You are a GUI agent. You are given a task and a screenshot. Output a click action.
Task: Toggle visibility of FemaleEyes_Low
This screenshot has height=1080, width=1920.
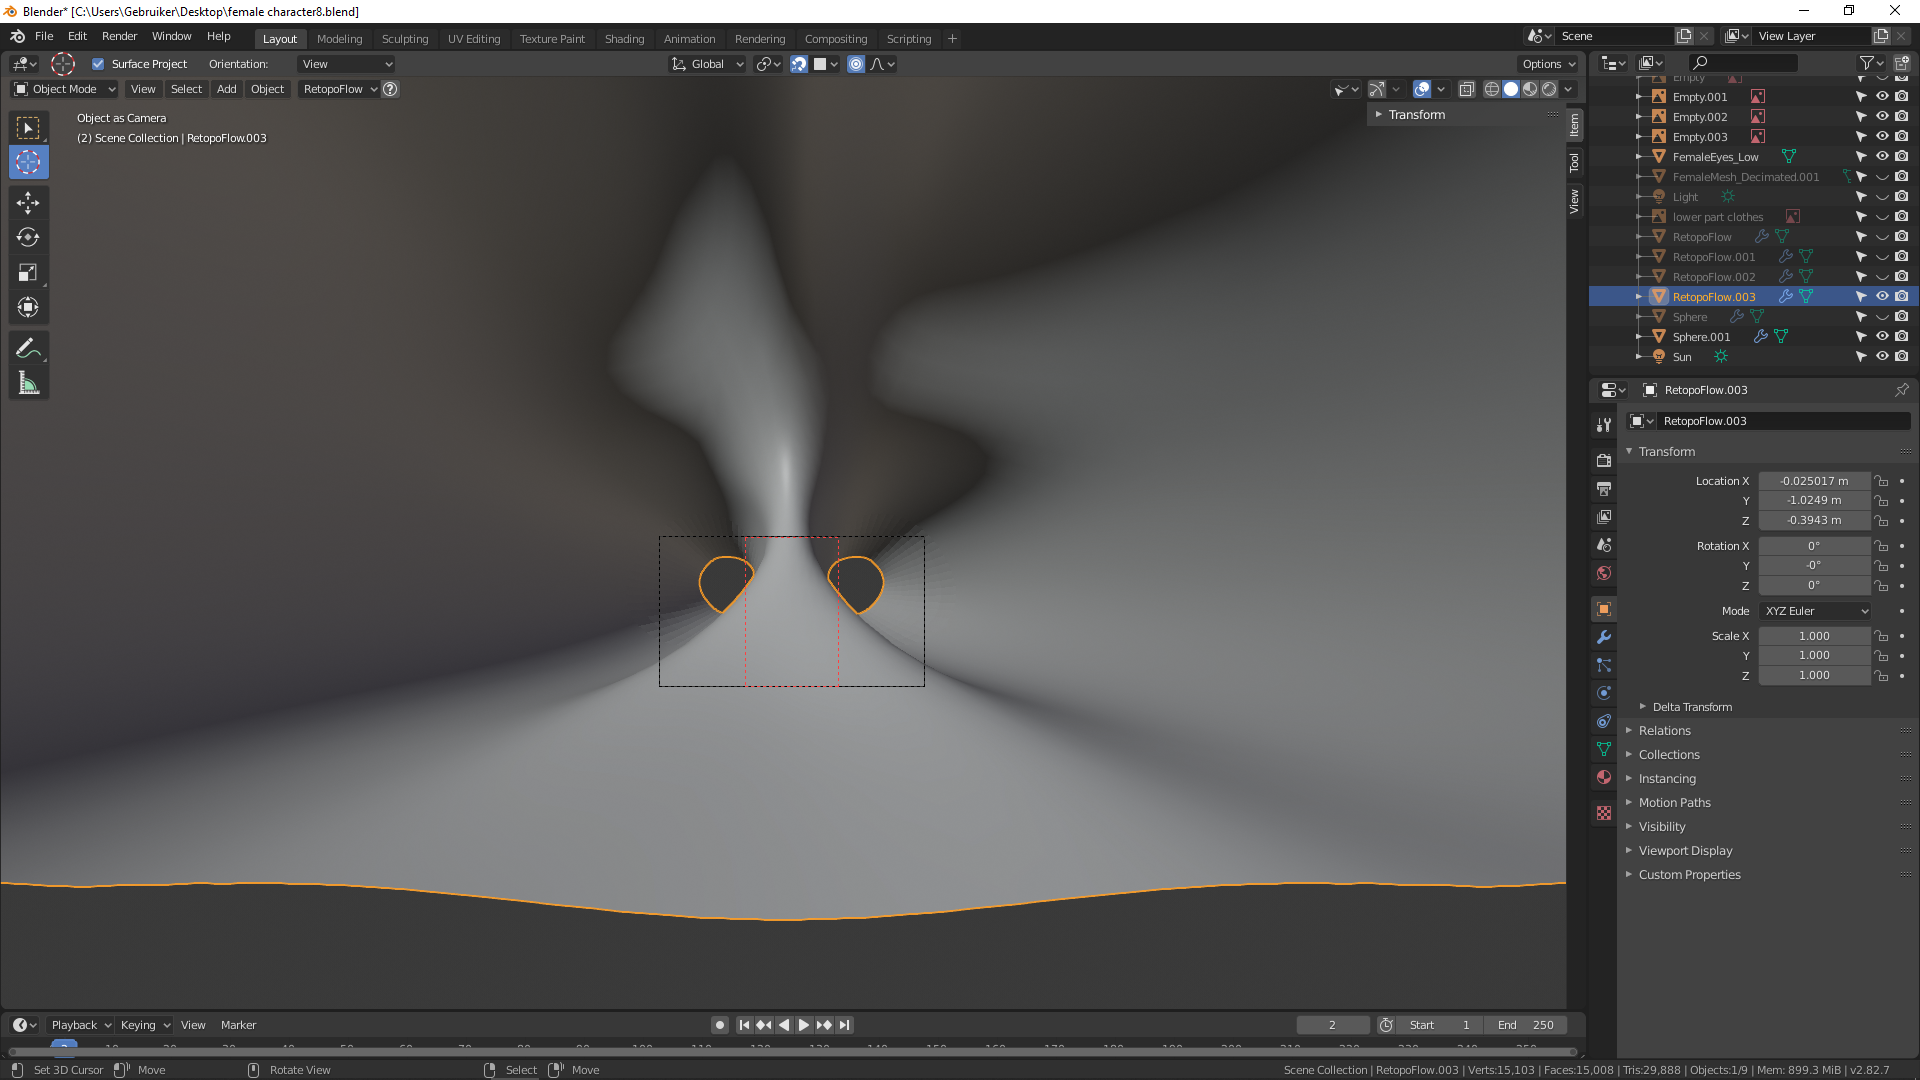1881,157
